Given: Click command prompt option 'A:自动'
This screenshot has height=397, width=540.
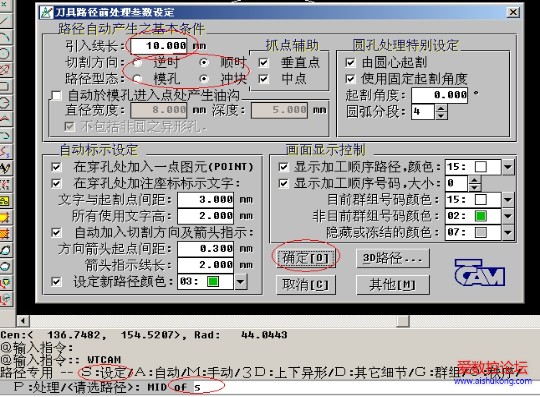Looking at the screenshot, I should (157, 372).
